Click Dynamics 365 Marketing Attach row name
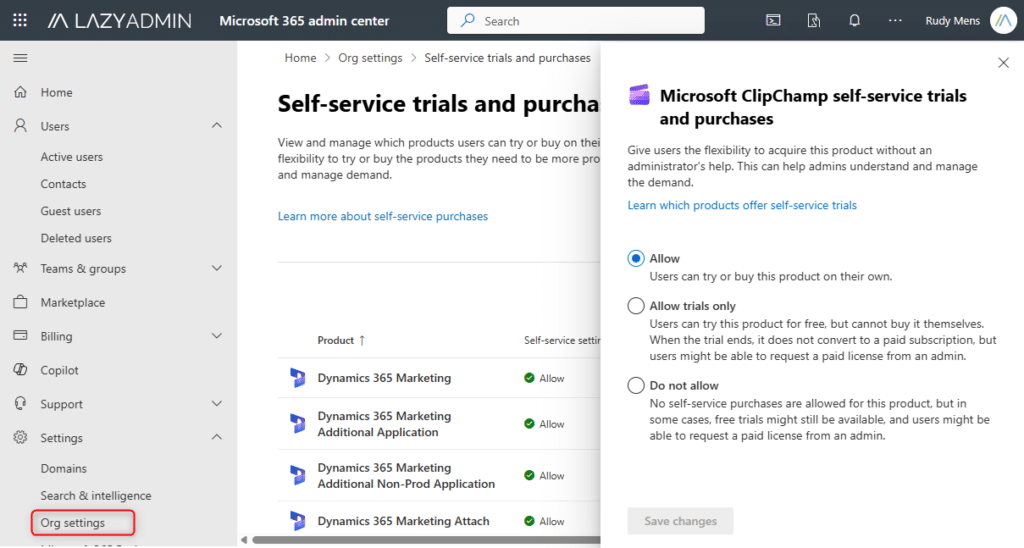The width and height of the screenshot is (1024, 548). 404,521
